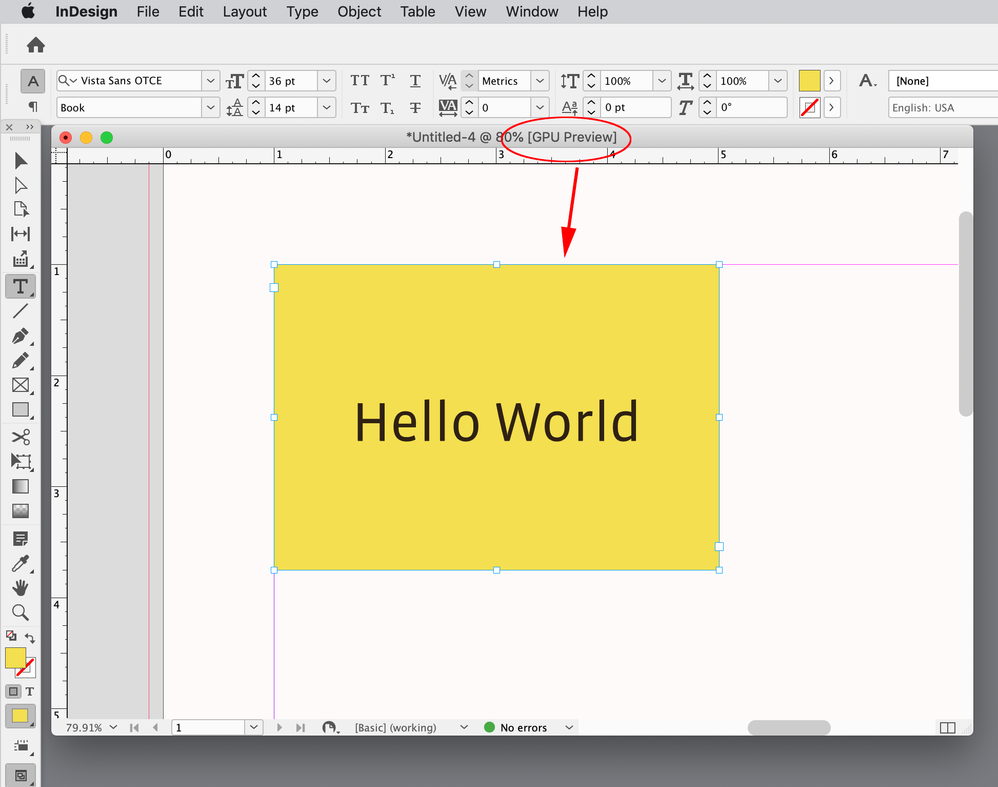Select the Scissors tool

(x=20, y=436)
